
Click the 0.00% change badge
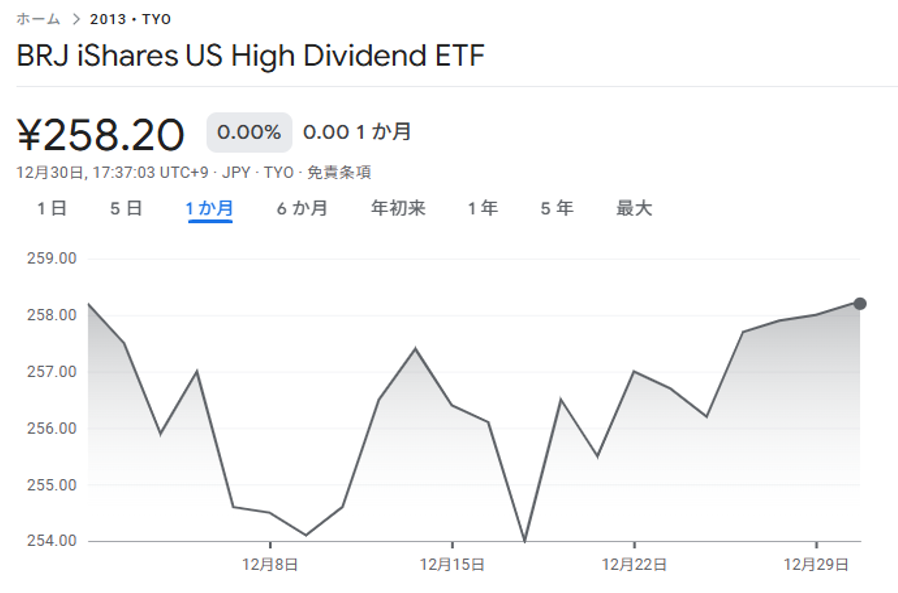pos(249,132)
